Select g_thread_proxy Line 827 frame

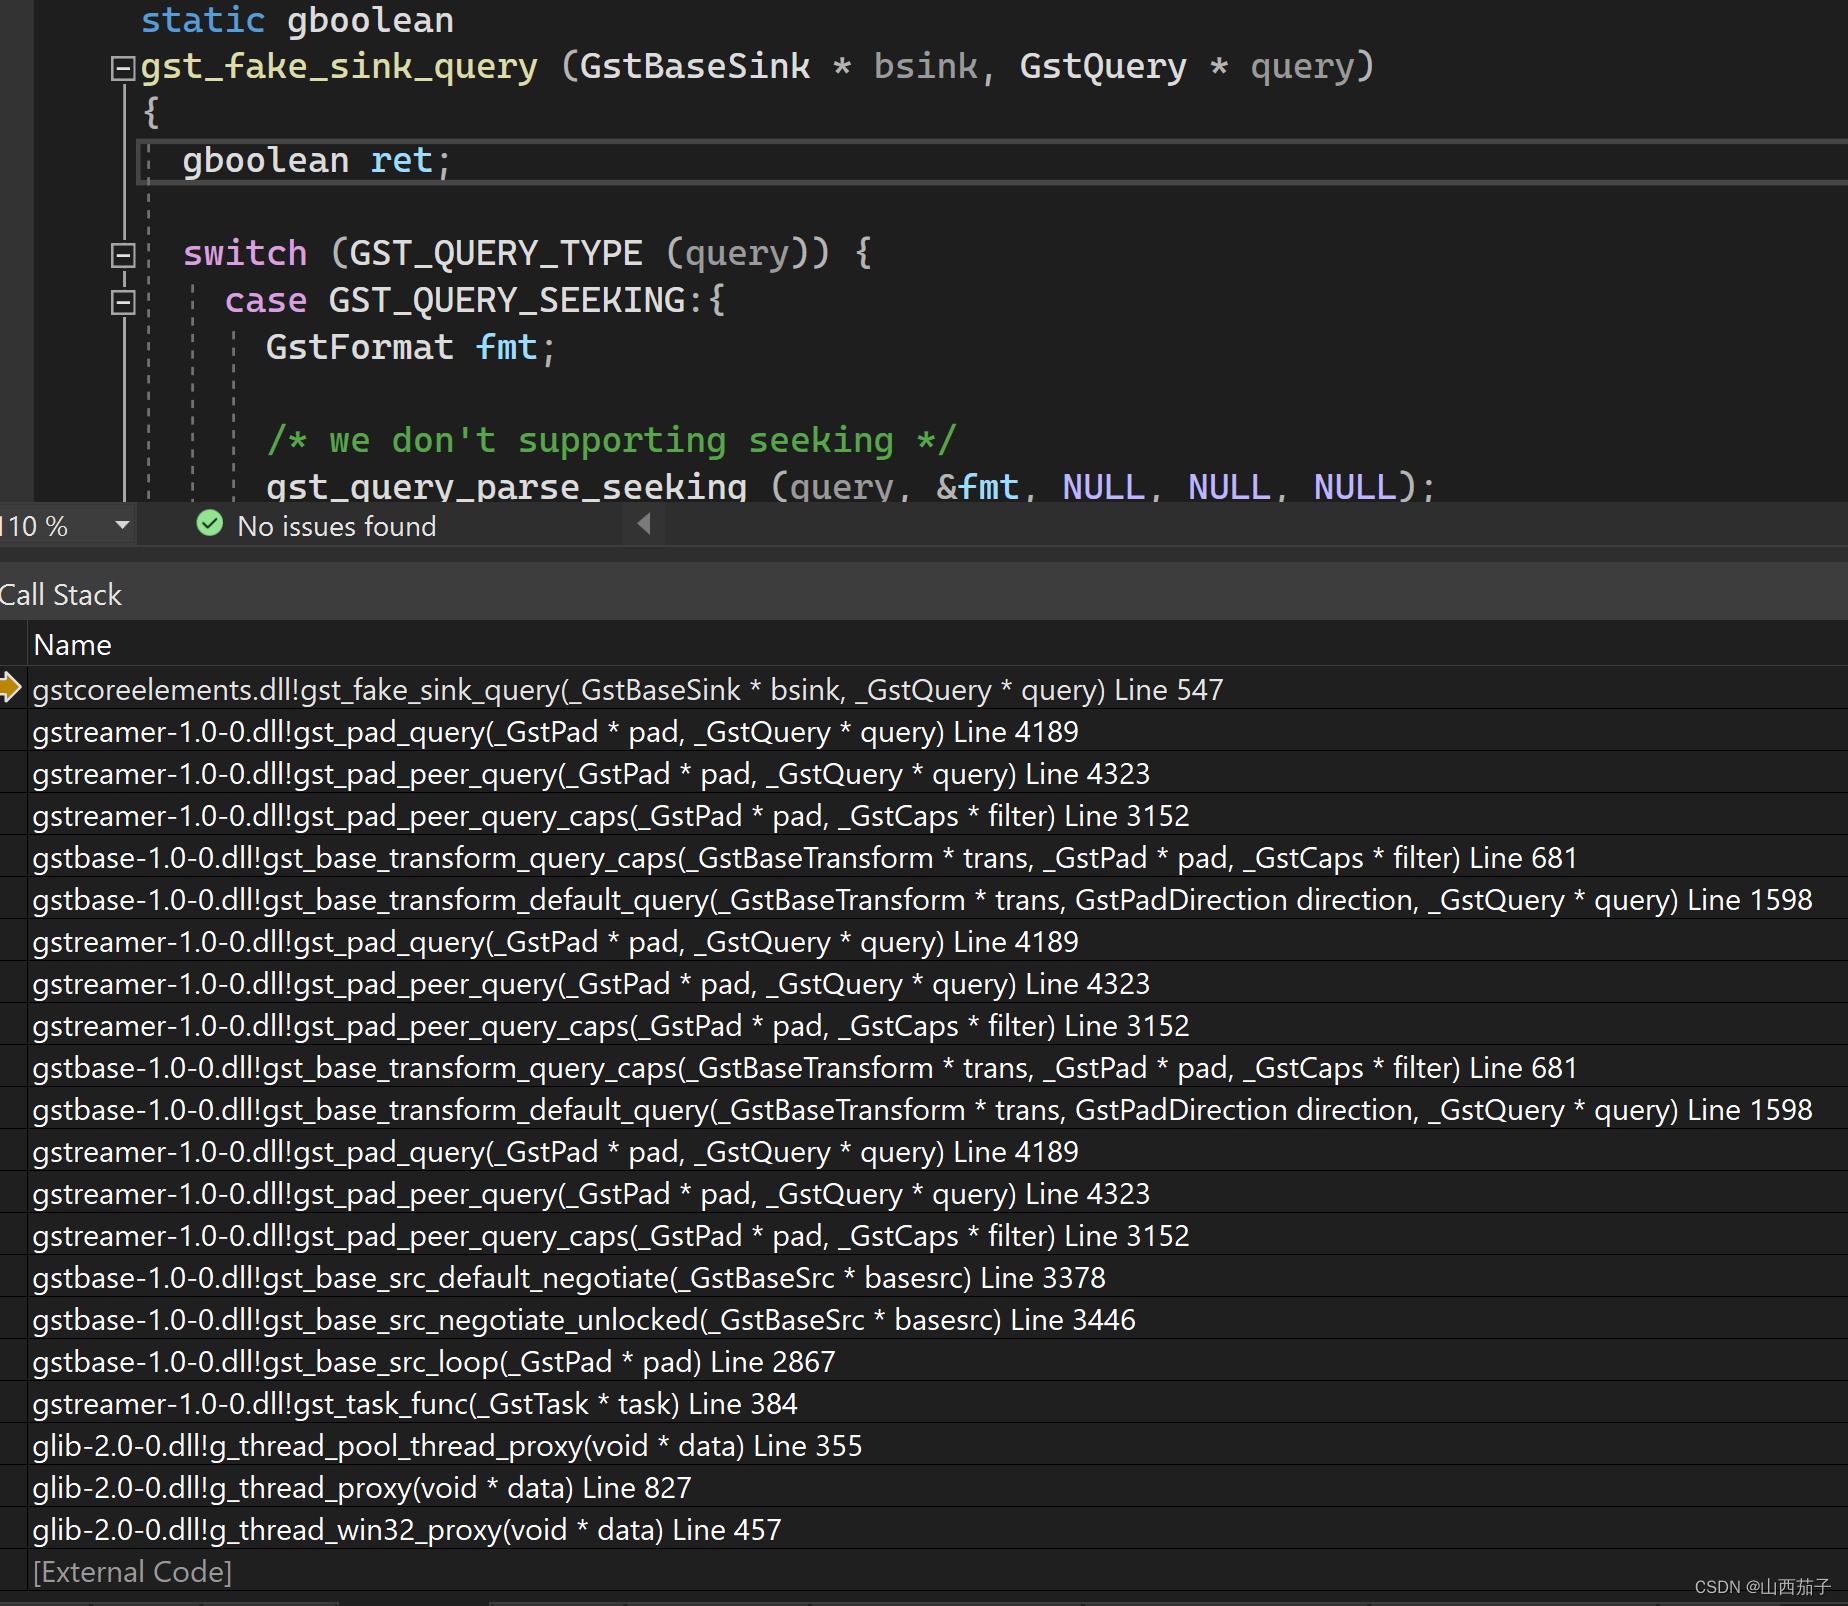[361, 1488]
